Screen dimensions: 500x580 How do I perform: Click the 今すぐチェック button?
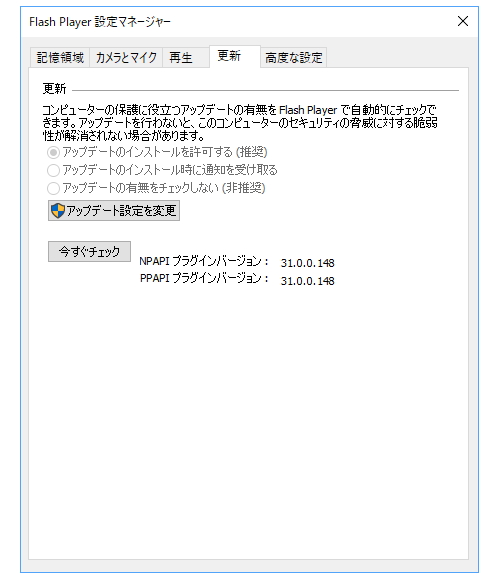click(89, 252)
